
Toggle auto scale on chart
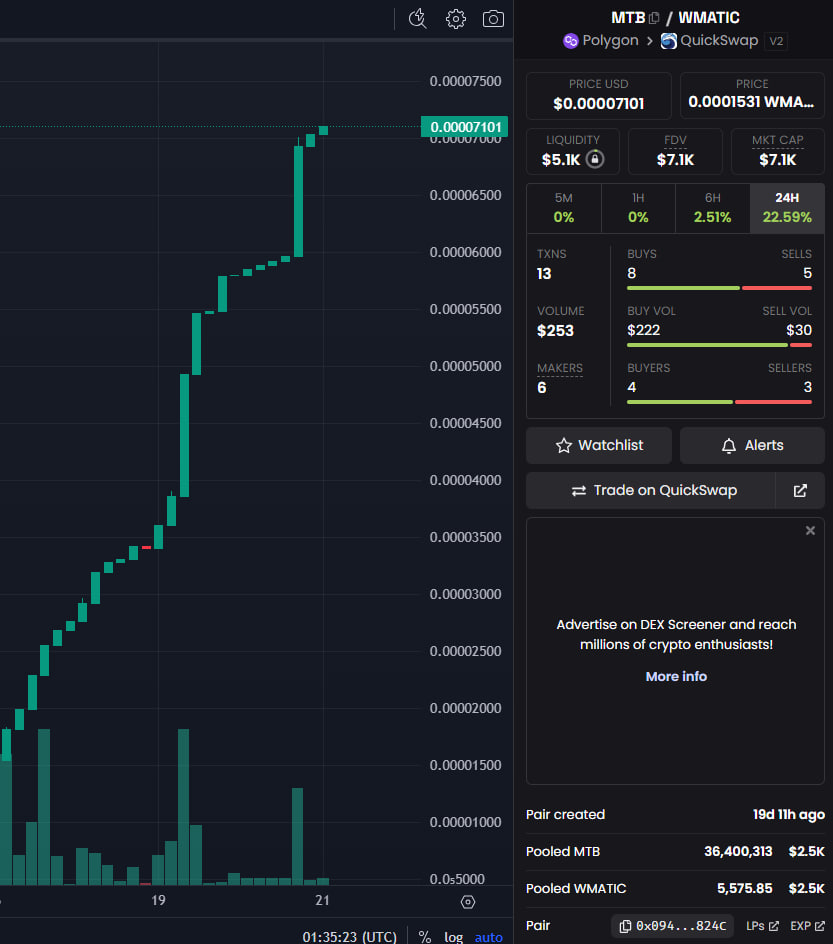click(x=488, y=937)
